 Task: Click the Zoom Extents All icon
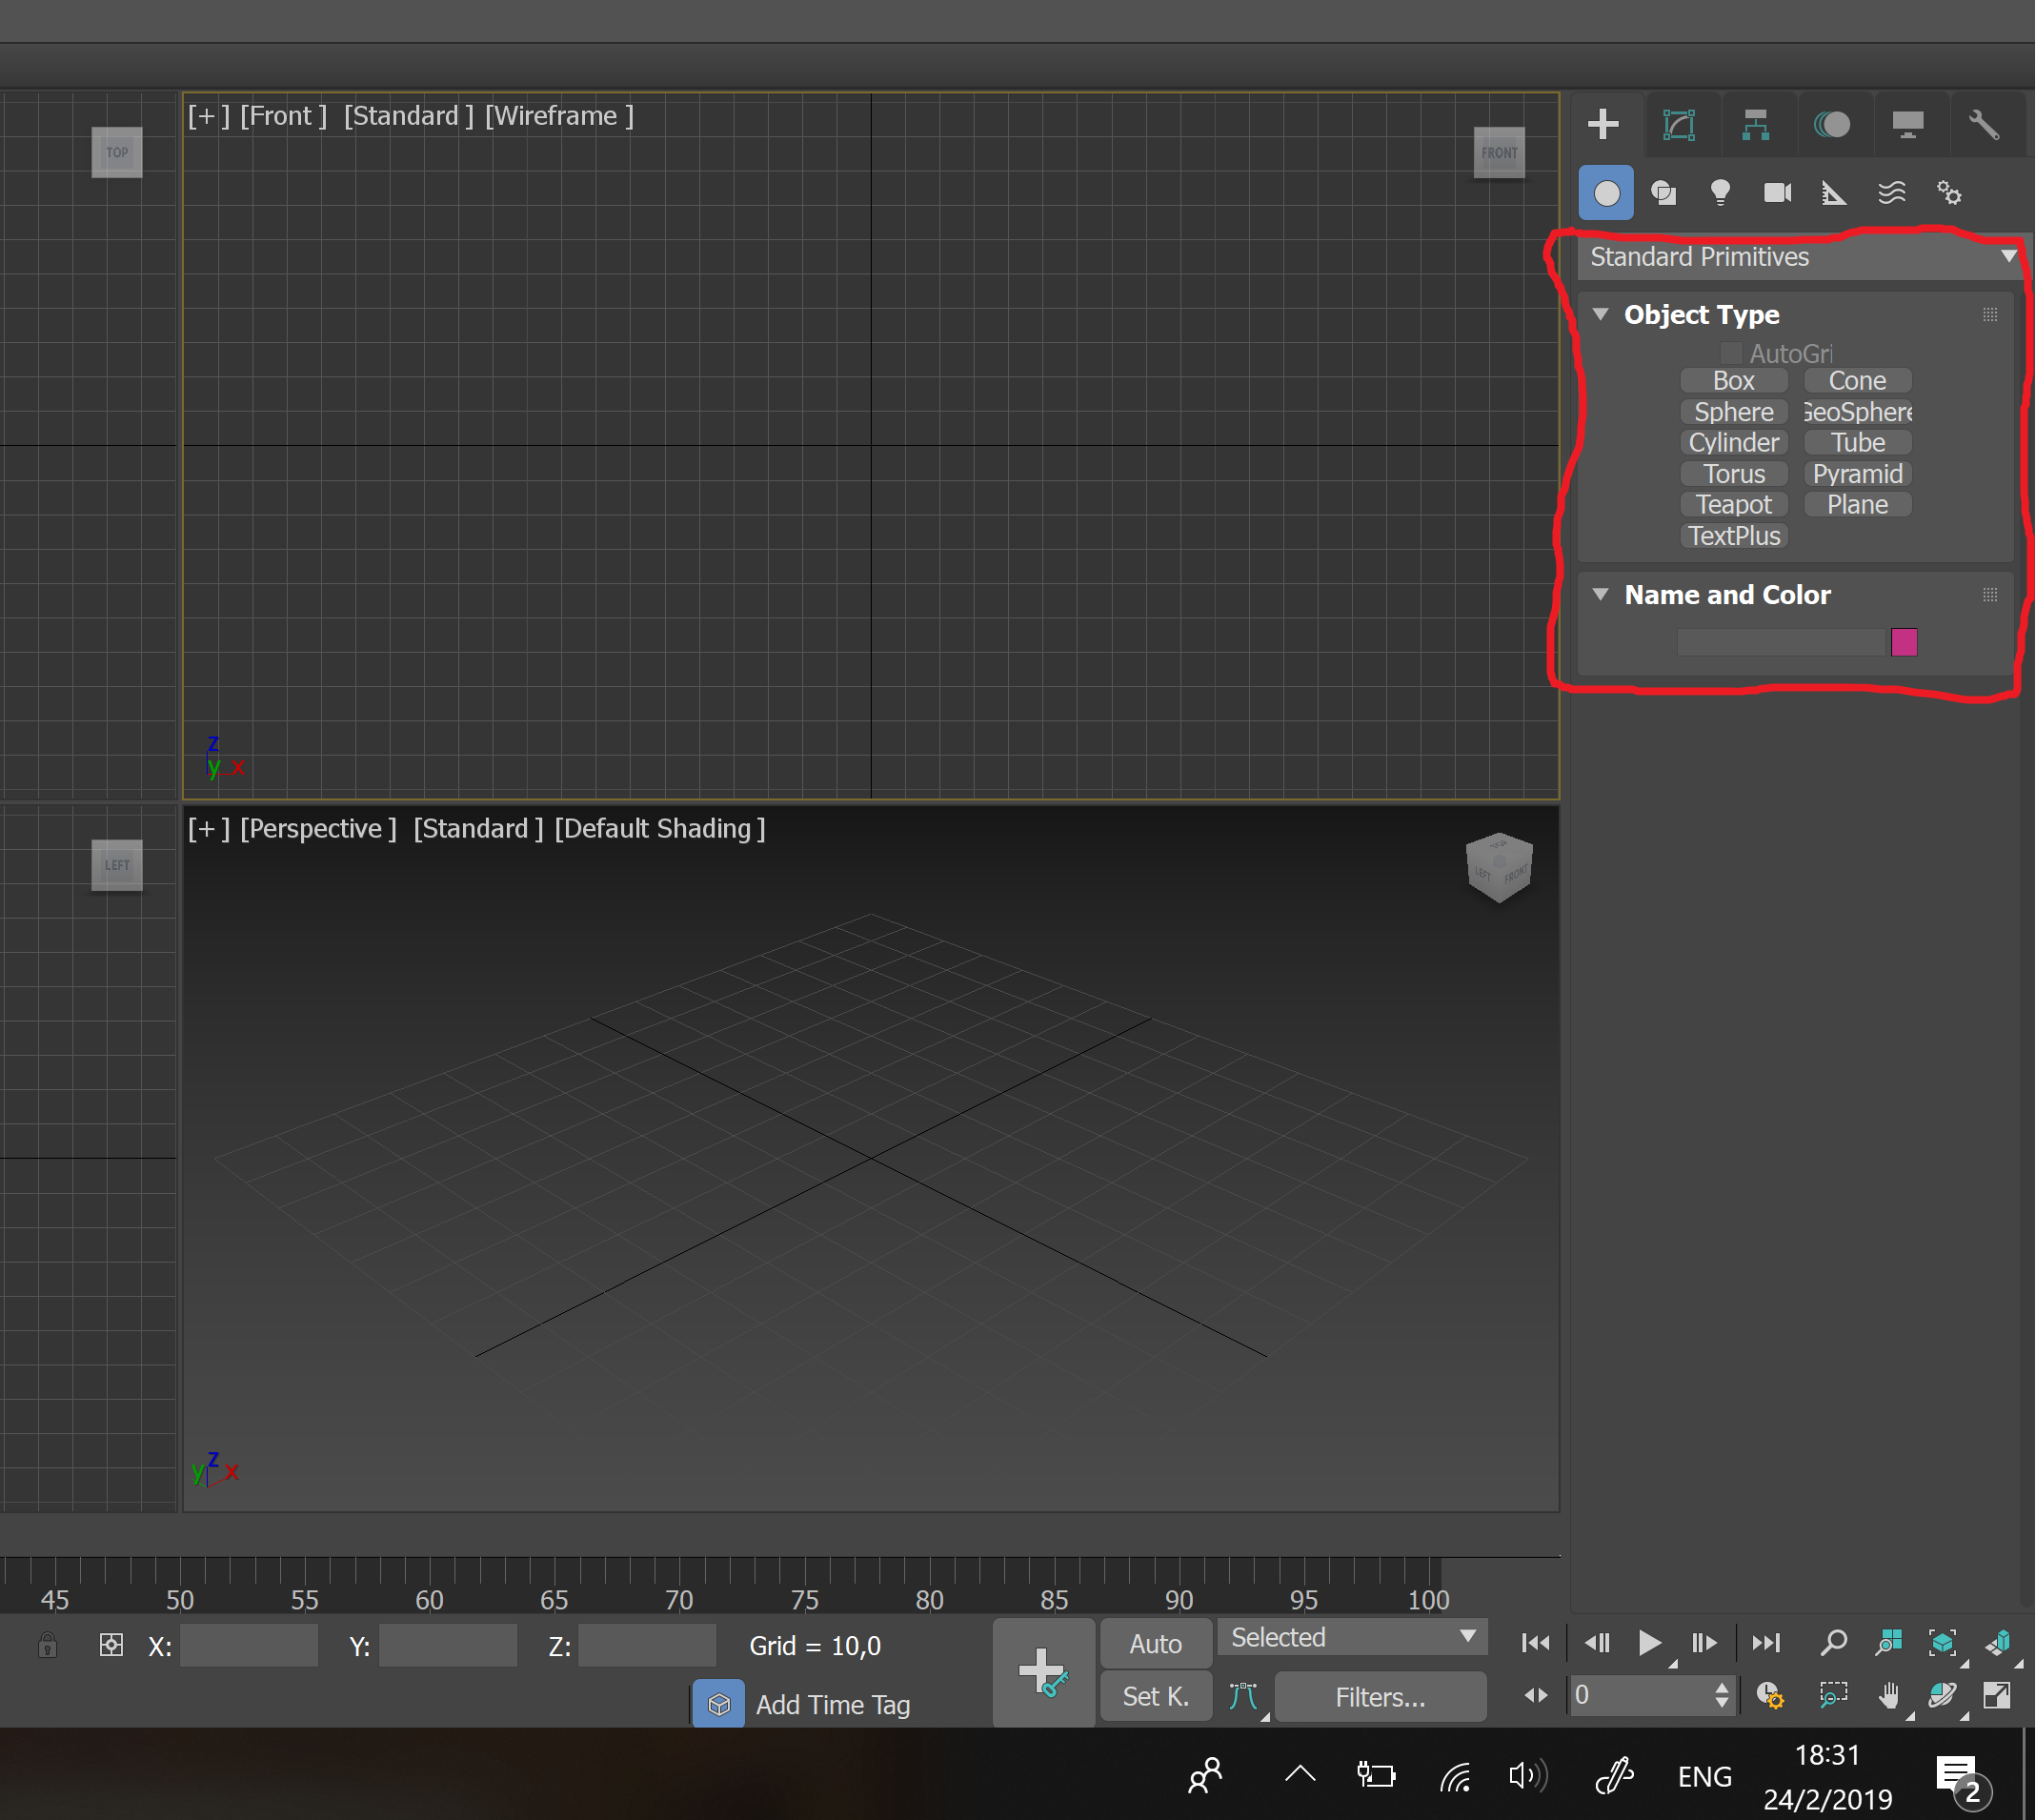pyautogui.click(x=1997, y=1643)
